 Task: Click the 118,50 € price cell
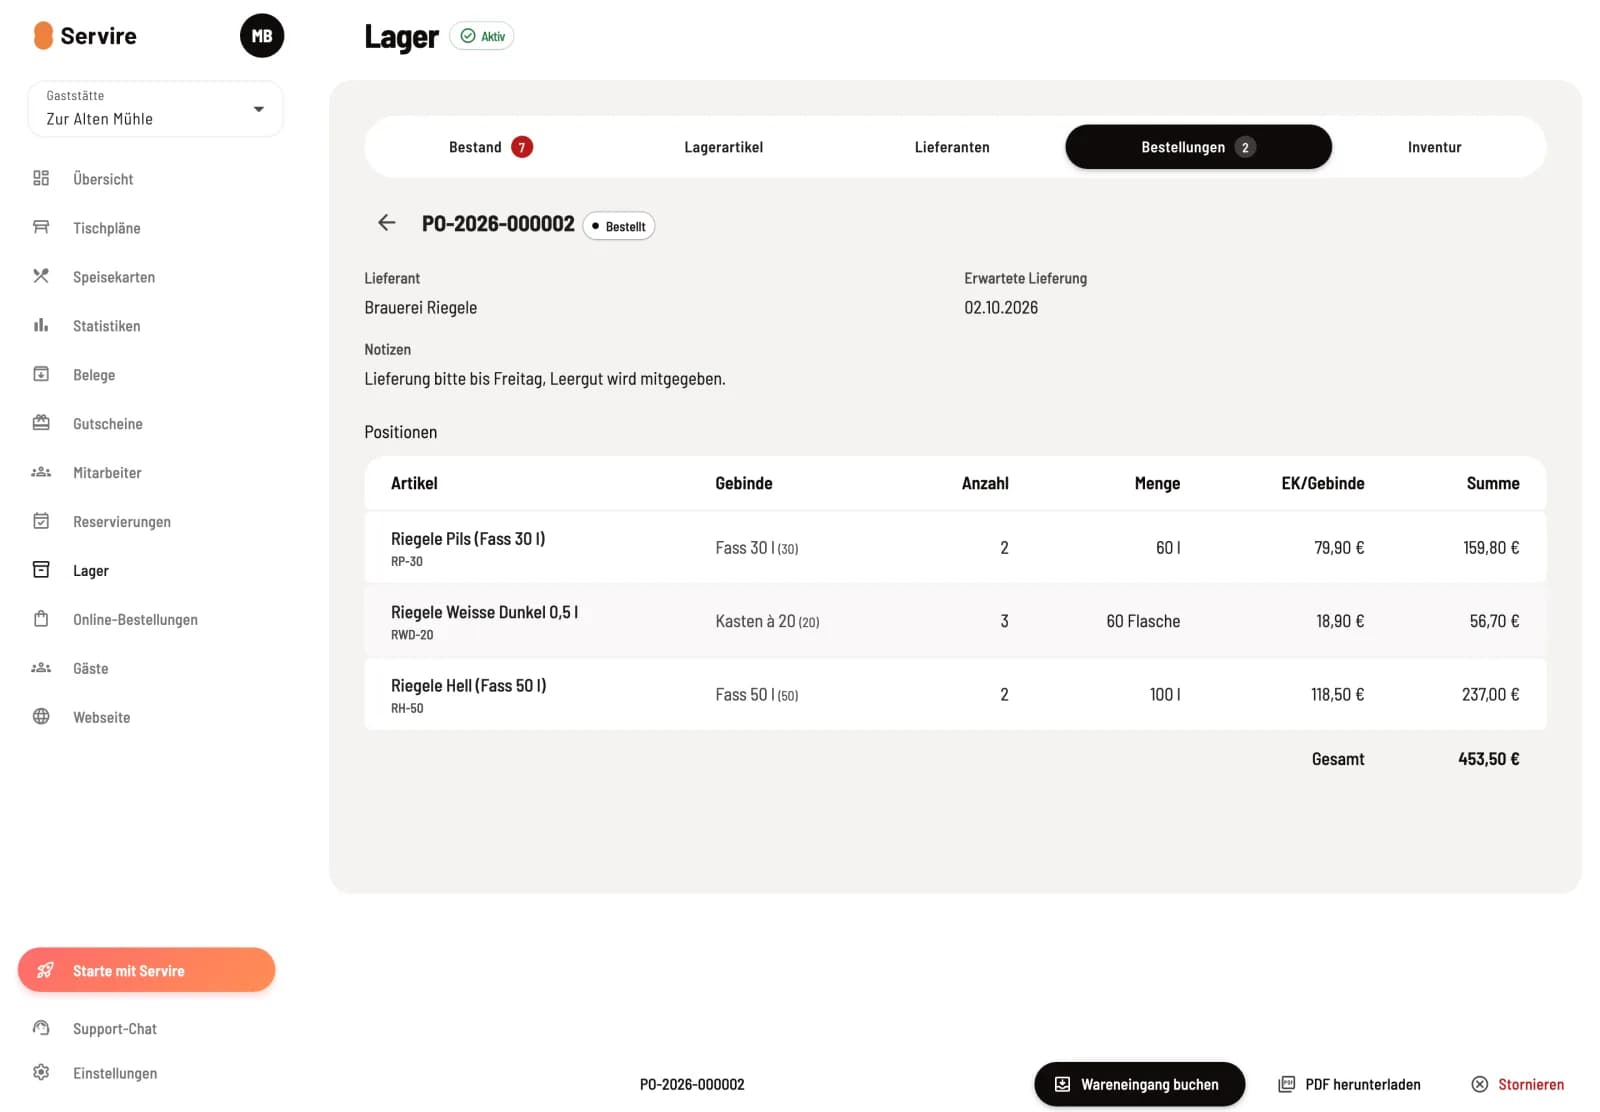[1337, 694]
